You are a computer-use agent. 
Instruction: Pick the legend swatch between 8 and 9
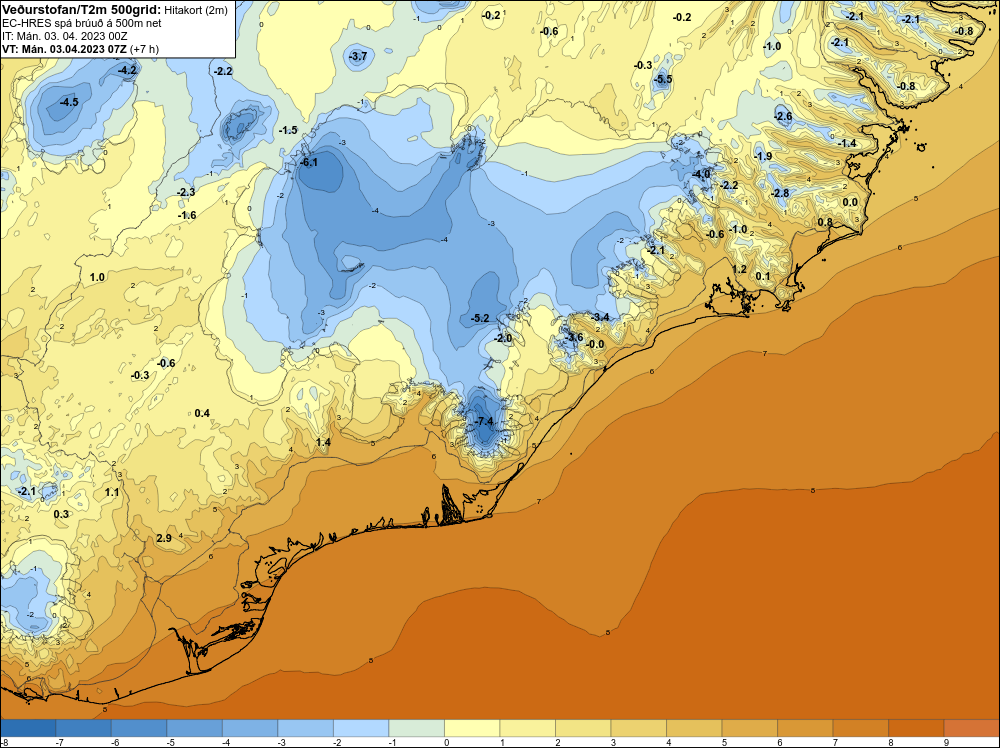[916, 728]
